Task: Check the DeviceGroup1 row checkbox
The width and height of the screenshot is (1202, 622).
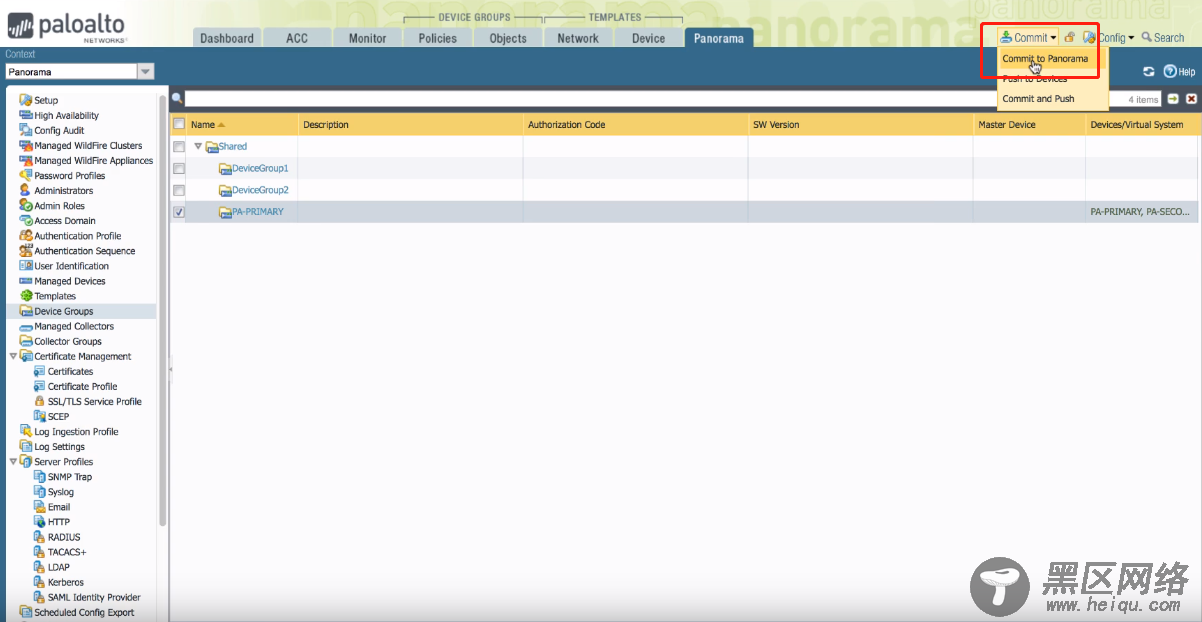Action: click(179, 168)
